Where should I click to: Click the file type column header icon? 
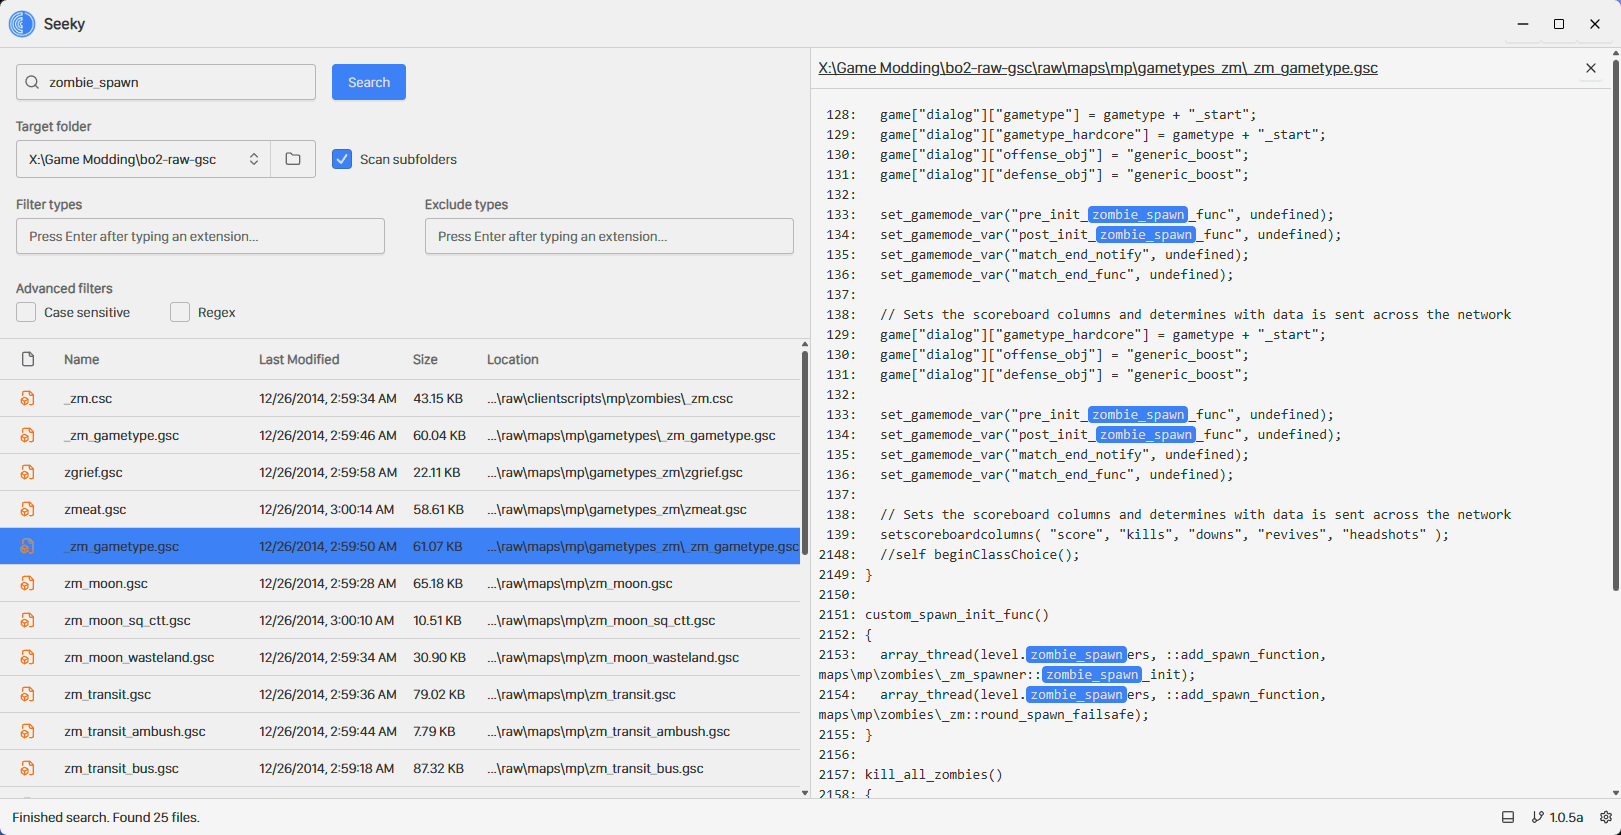(x=28, y=359)
